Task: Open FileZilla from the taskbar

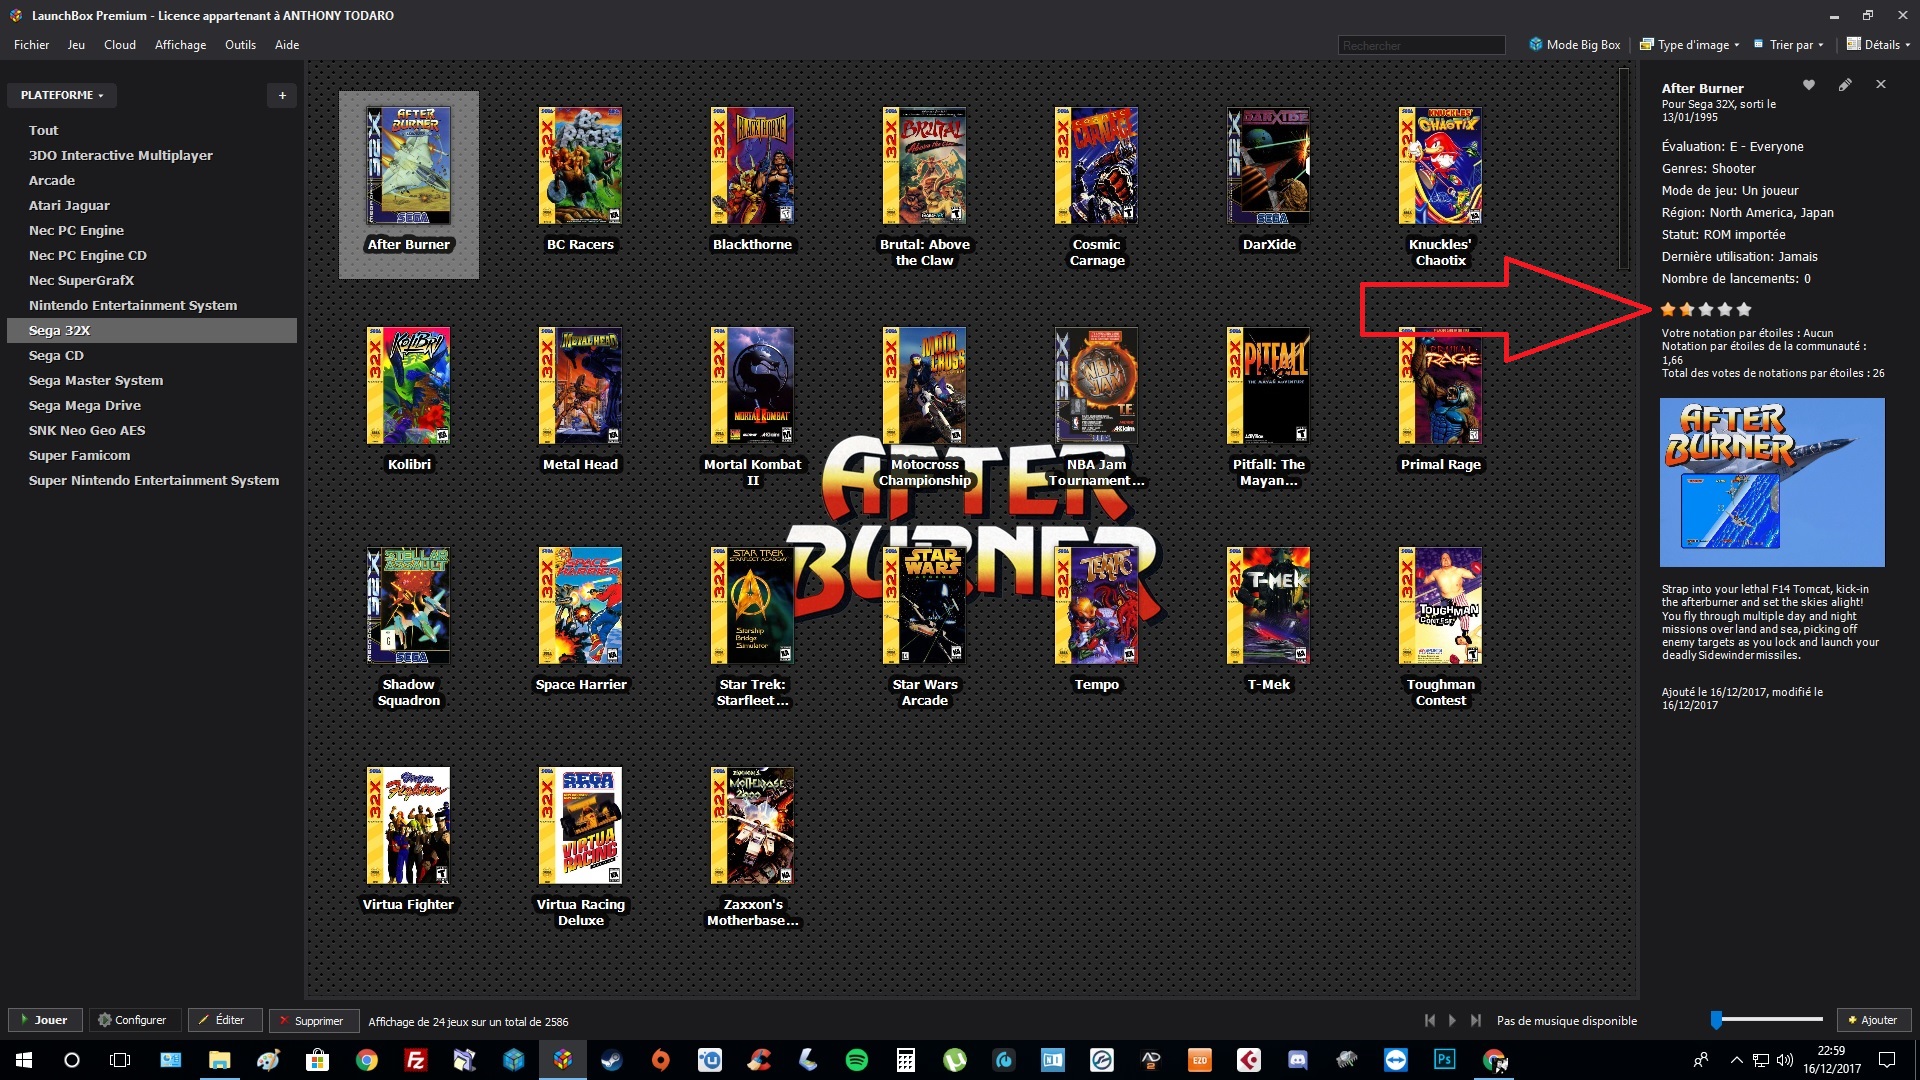Action: (x=415, y=1060)
